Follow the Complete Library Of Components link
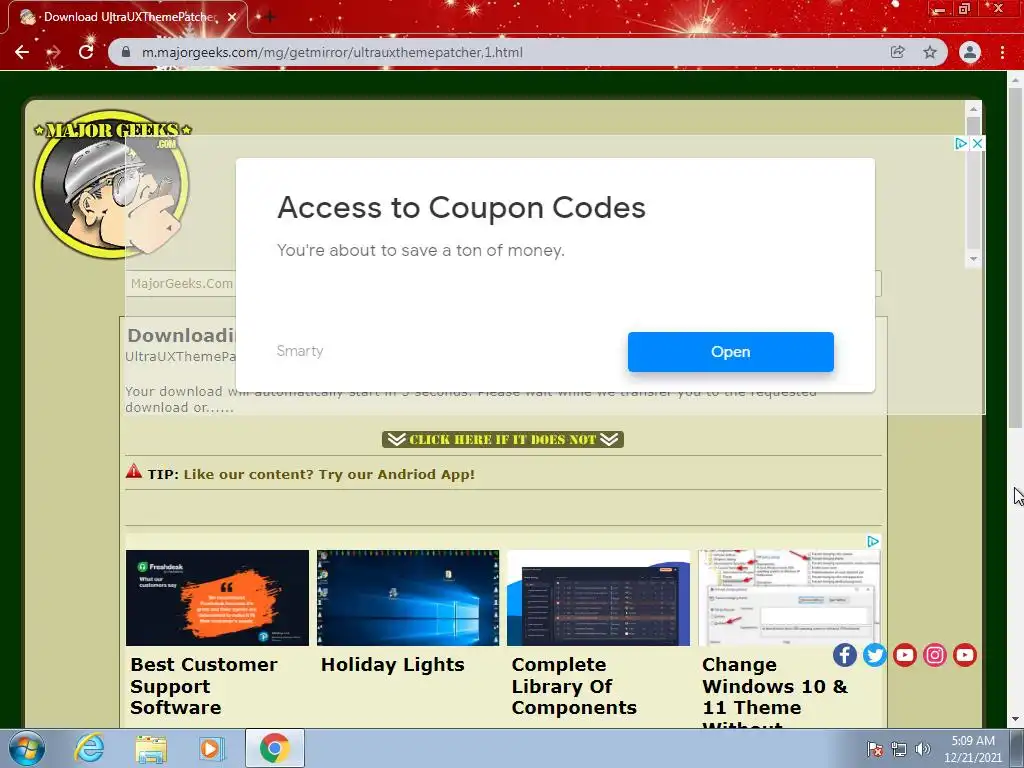The height and width of the screenshot is (768, 1024). click(x=574, y=686)
